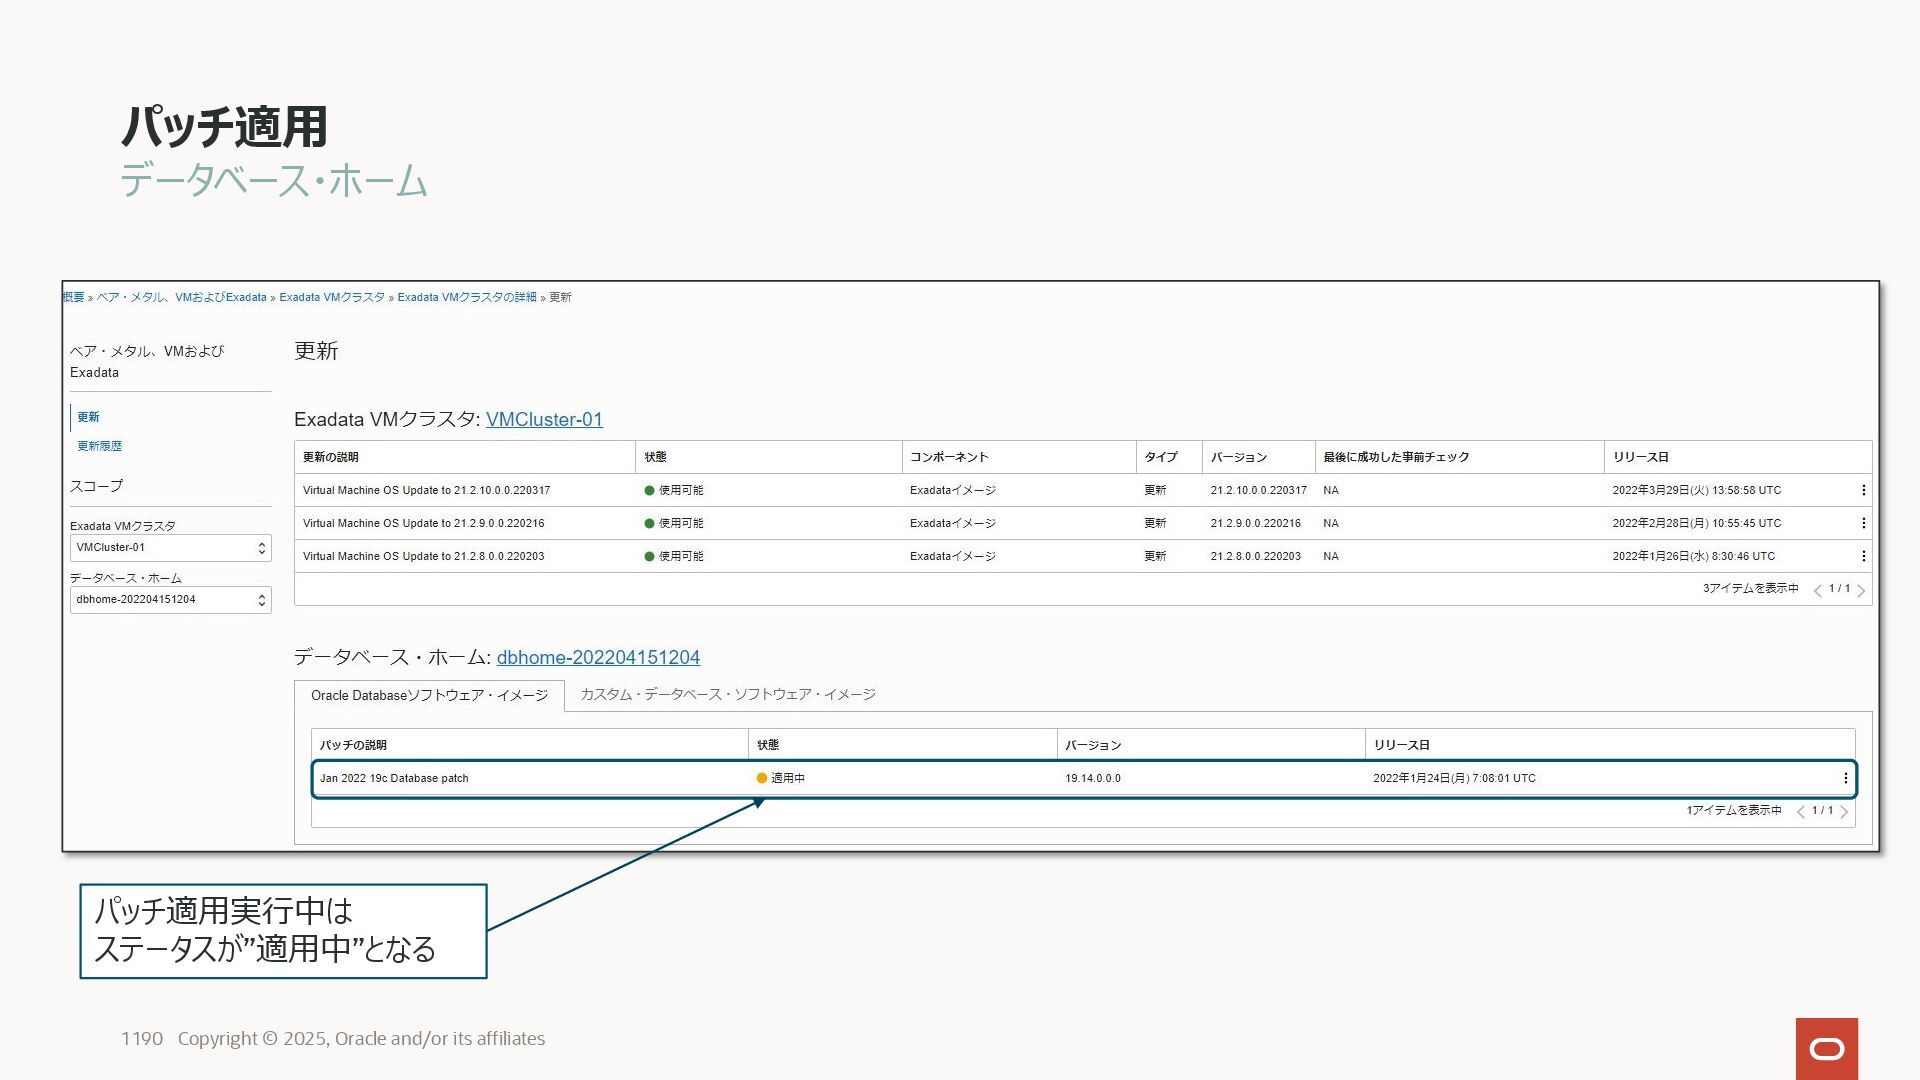
Task: Go to next page of VM cluster updates
Action: pyautogui.click(x=1861, y=590)
